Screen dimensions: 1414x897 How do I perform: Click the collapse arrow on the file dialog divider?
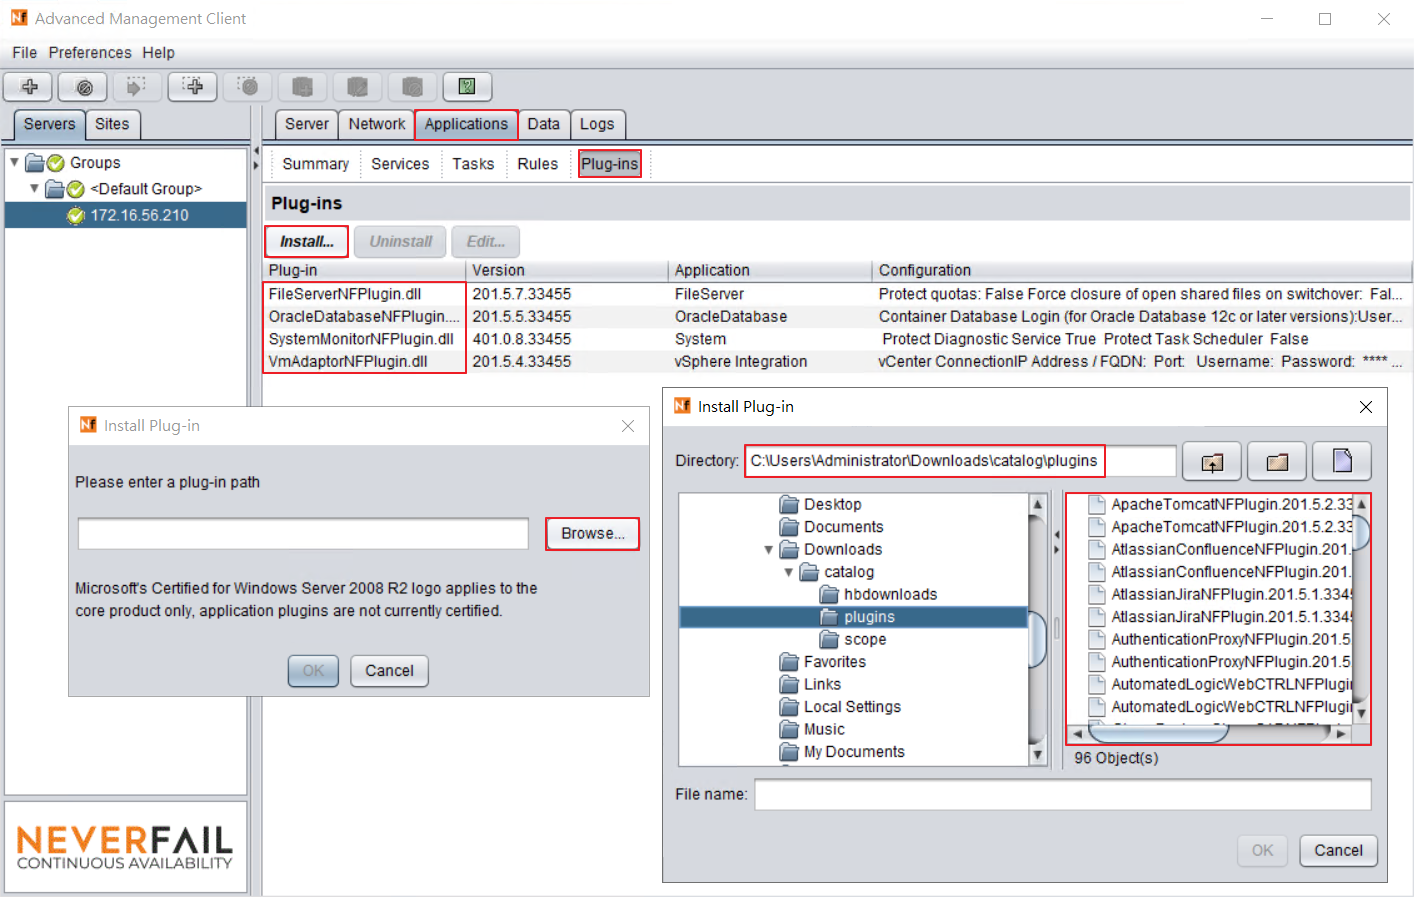click(x=1057, y=533)
